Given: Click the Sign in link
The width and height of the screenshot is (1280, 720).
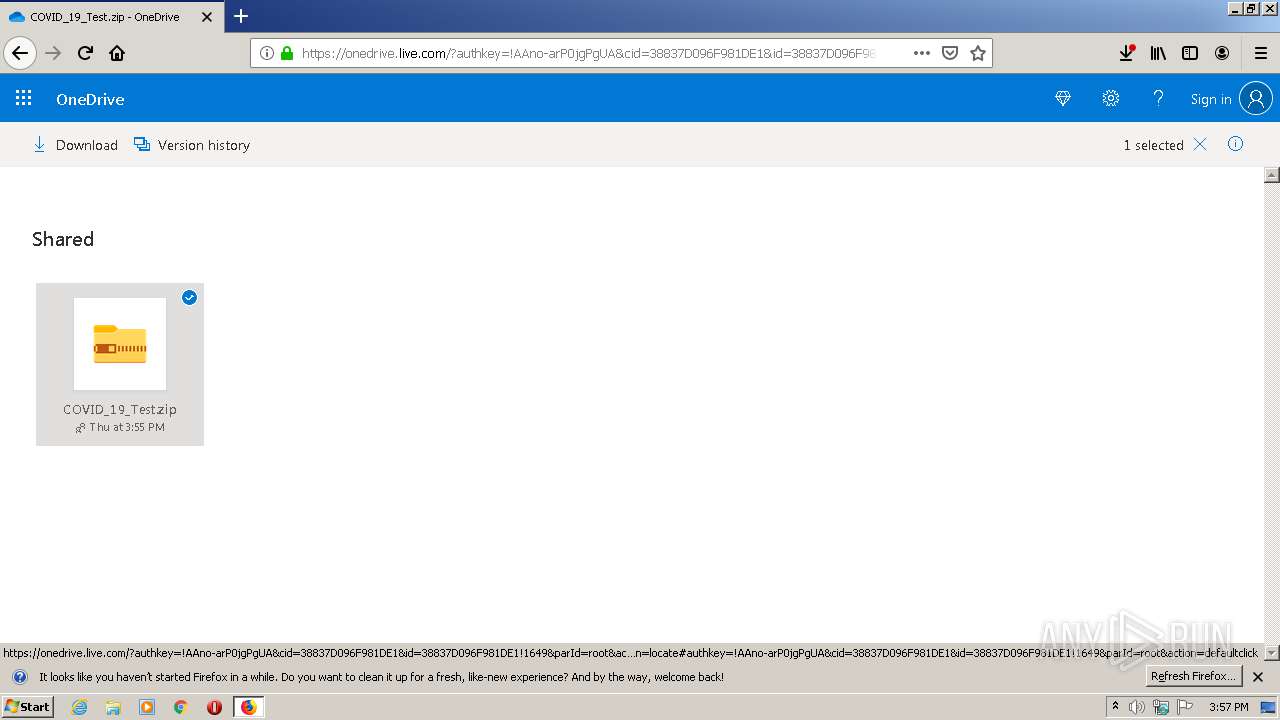Looking at the screenshot, I should (x=1211, y=99).
